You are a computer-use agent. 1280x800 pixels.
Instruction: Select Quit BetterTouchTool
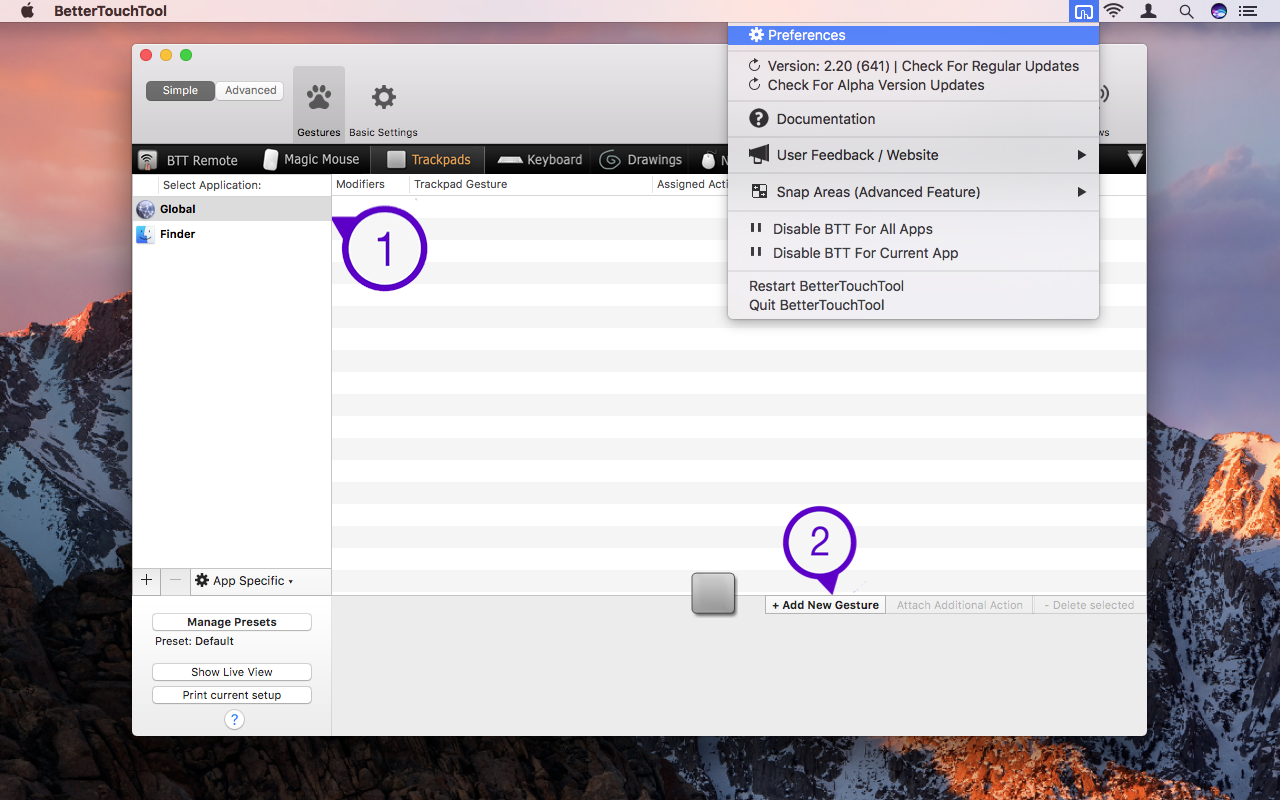click(x=914, y=305)
